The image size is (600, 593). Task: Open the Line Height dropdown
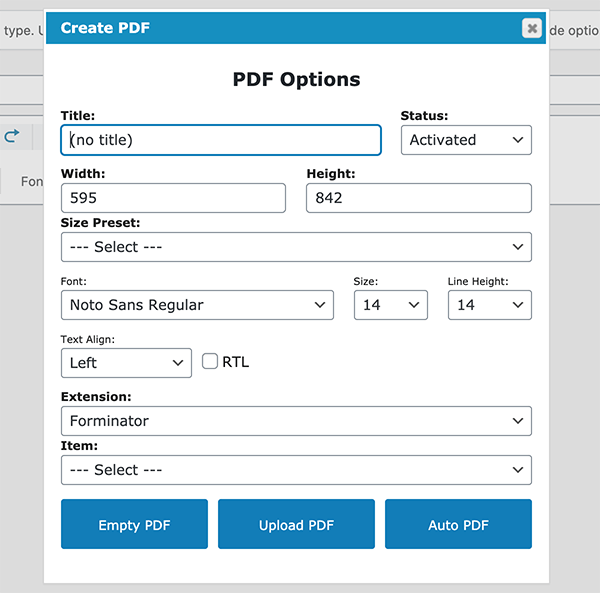[x=489, y=305]
